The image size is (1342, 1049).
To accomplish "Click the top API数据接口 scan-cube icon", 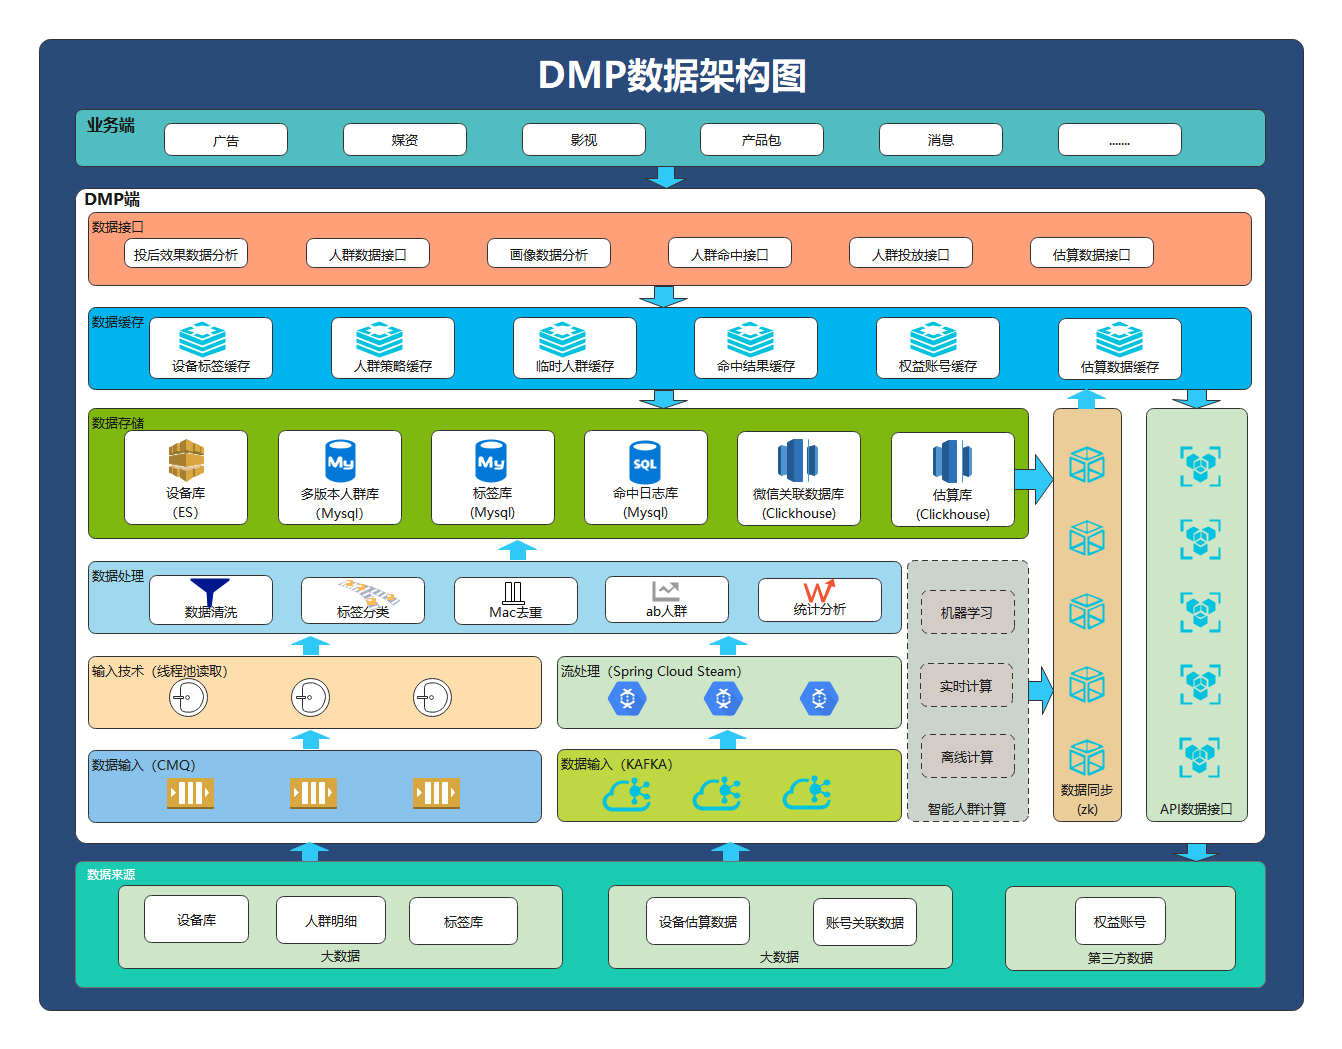I will click(1200, 466).
